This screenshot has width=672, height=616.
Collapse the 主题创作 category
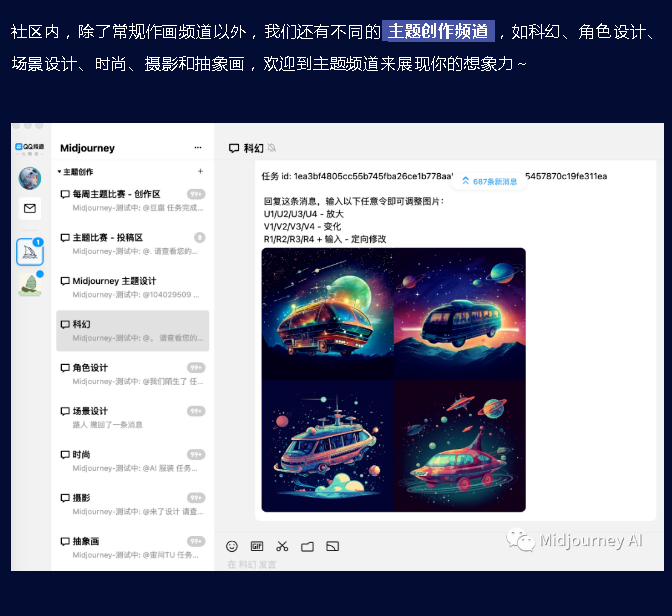[75, 172]
